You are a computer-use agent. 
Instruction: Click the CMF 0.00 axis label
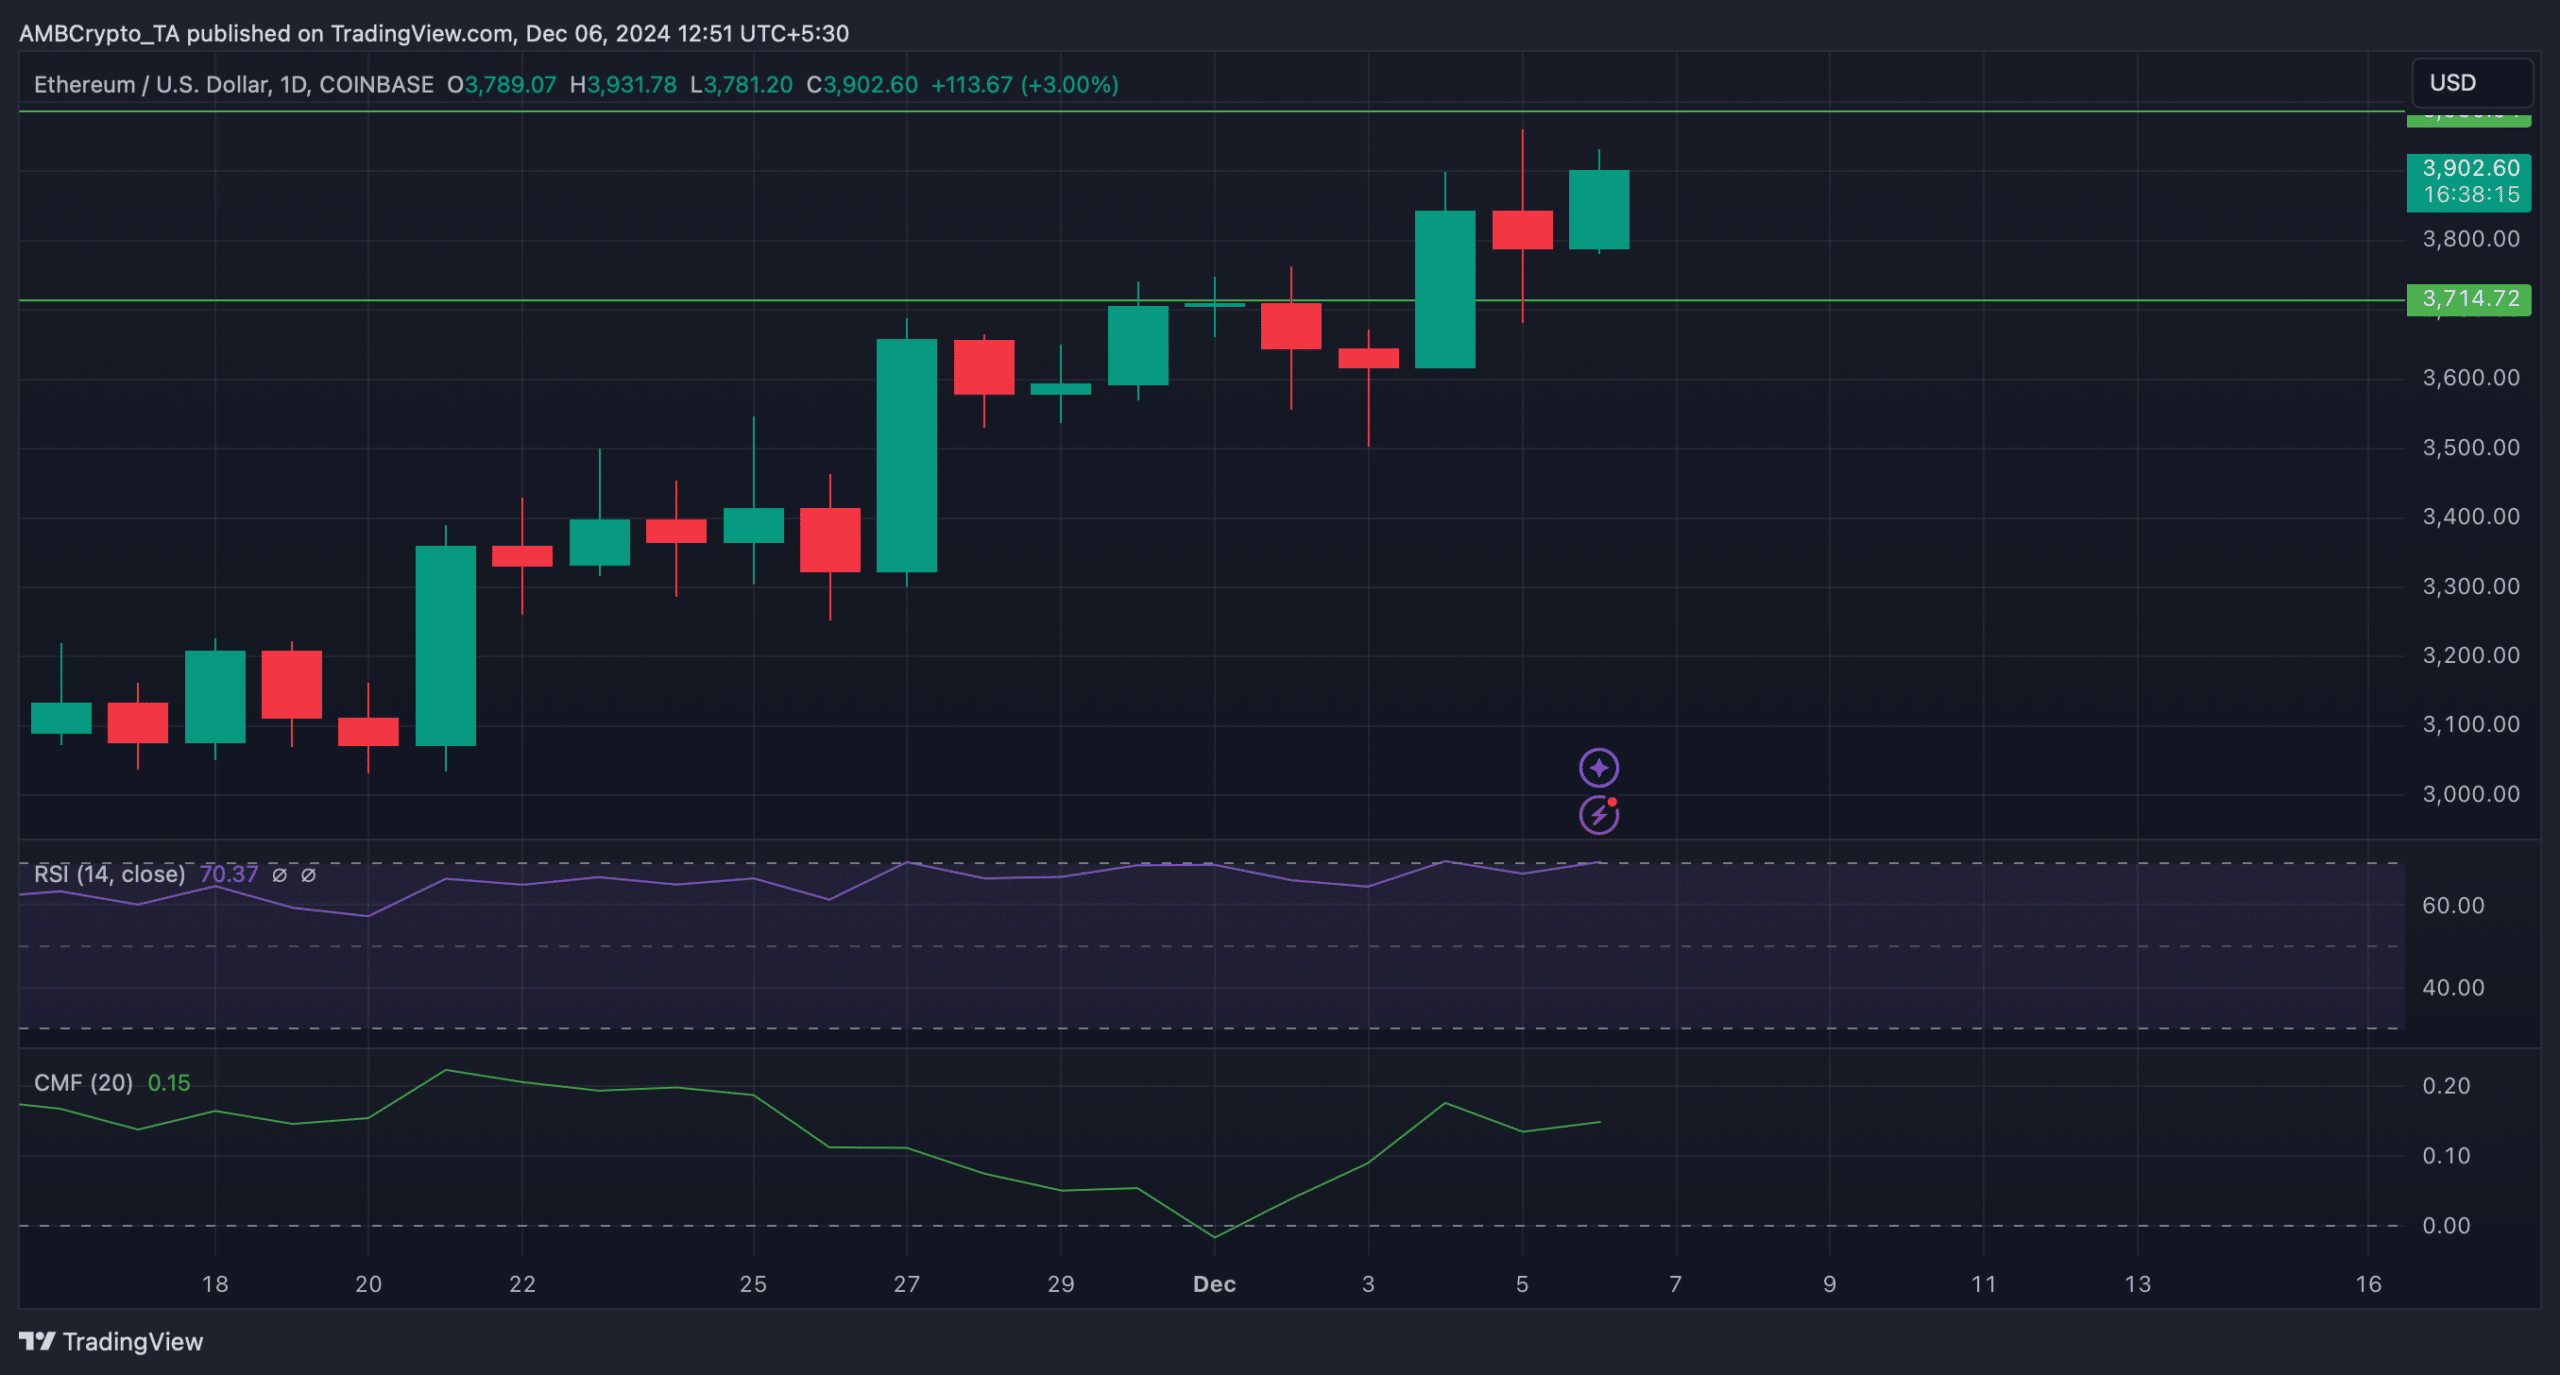click(2445, 1225)
